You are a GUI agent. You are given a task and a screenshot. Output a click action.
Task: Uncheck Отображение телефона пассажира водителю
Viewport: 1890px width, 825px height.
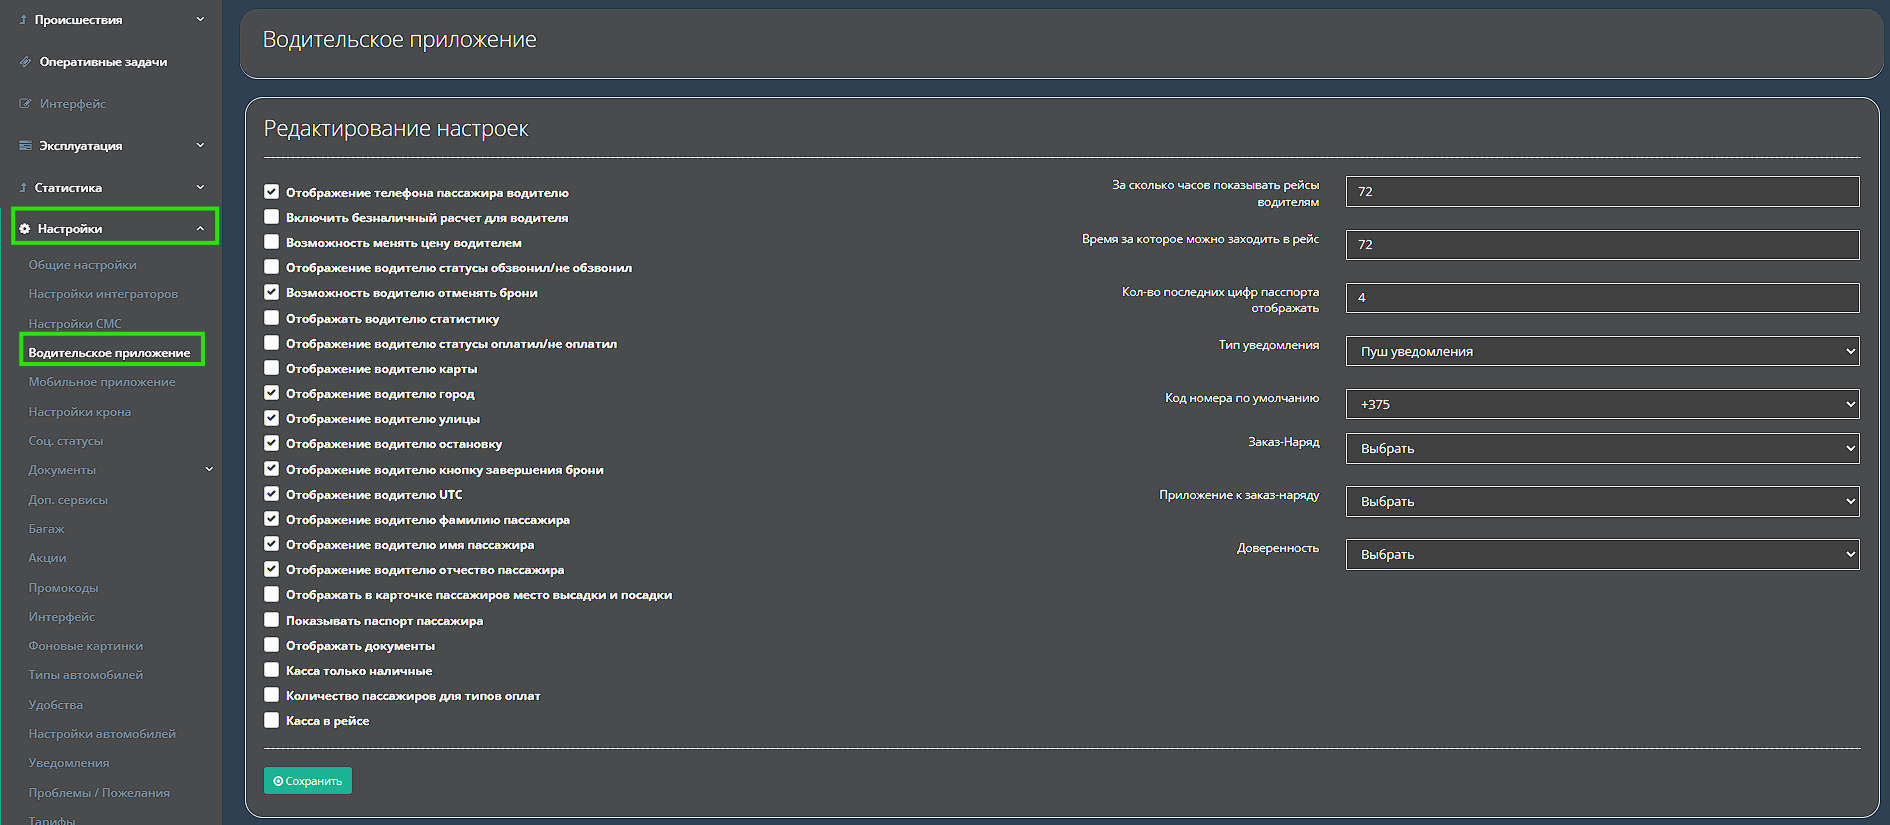(271, 192)
